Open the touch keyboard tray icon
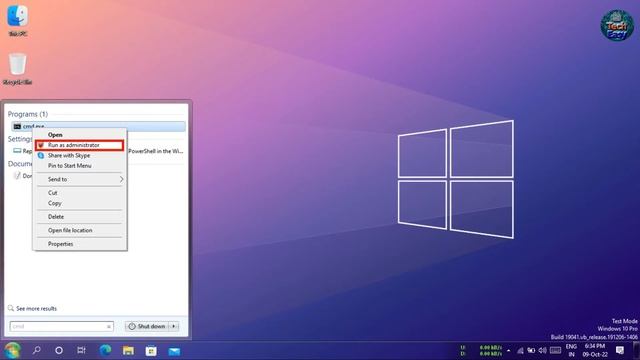 tap(555, 350)
